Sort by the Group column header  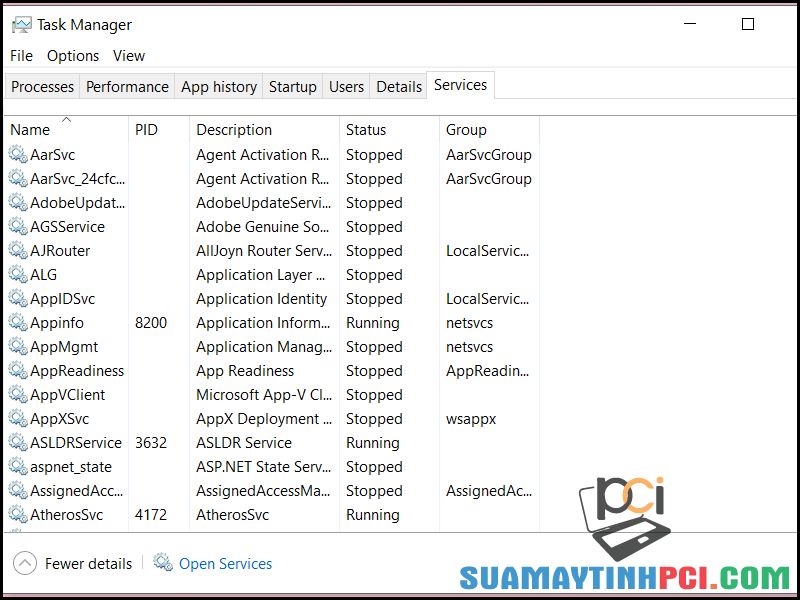tap(489, 129)
